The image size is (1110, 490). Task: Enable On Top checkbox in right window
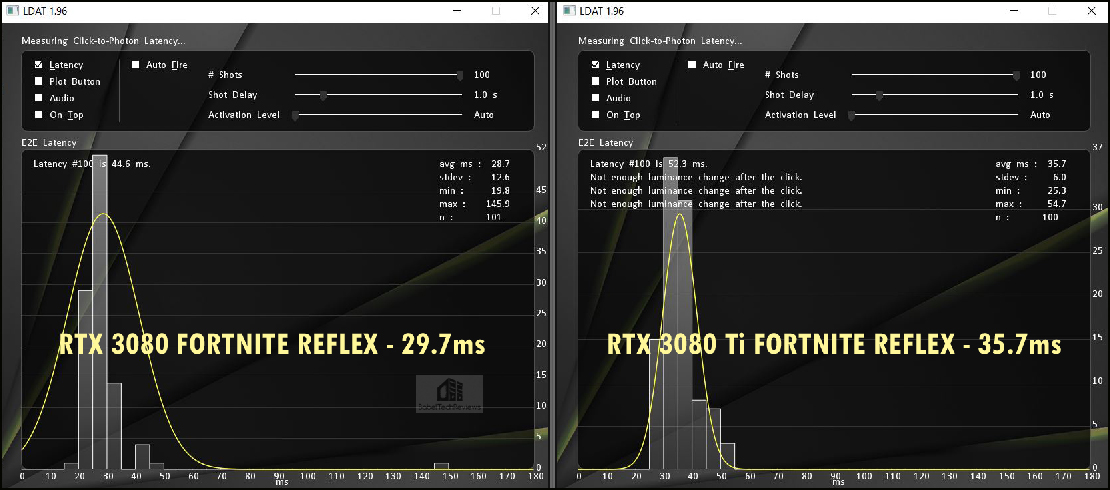(x=595, y=115)
